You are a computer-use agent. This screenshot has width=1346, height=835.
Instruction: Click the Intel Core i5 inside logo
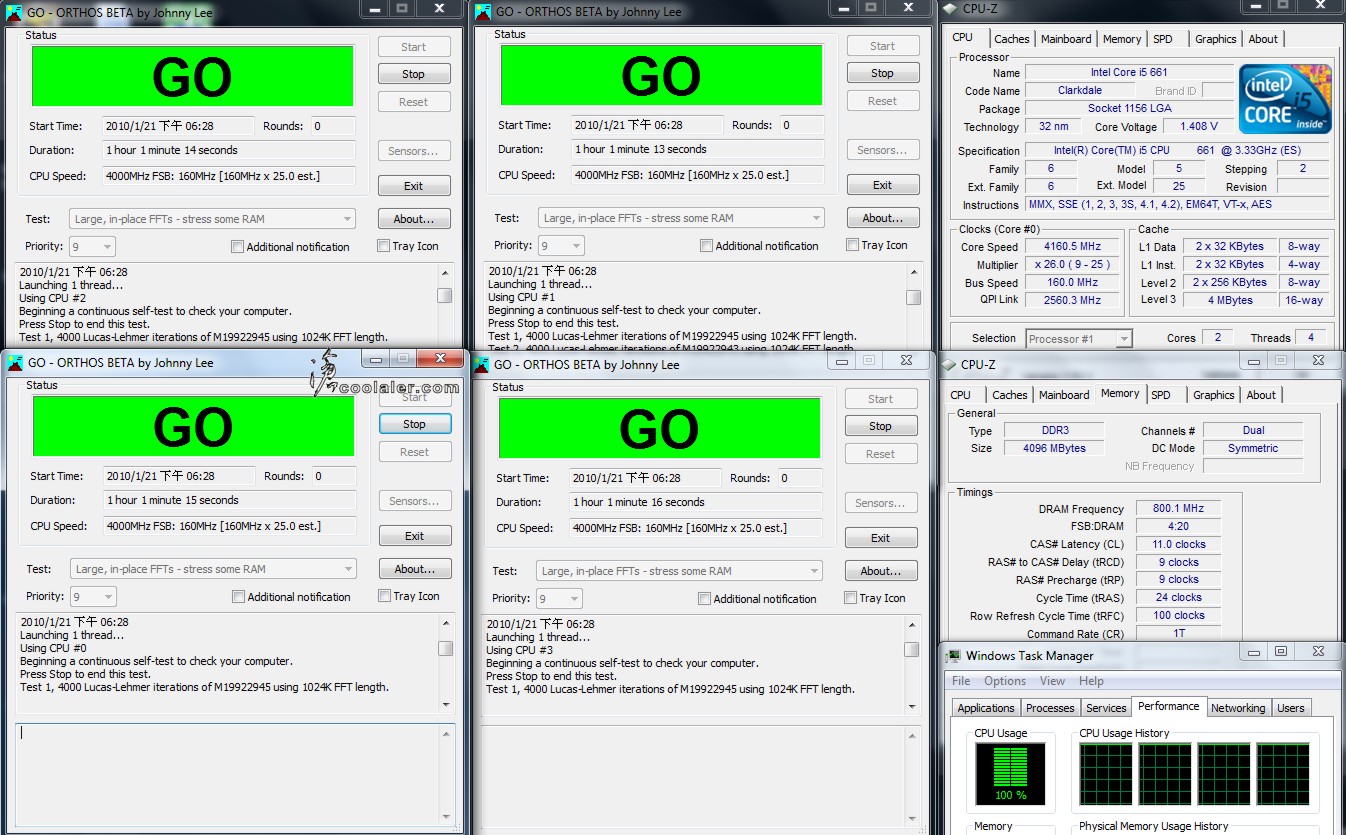[1286, 98]
